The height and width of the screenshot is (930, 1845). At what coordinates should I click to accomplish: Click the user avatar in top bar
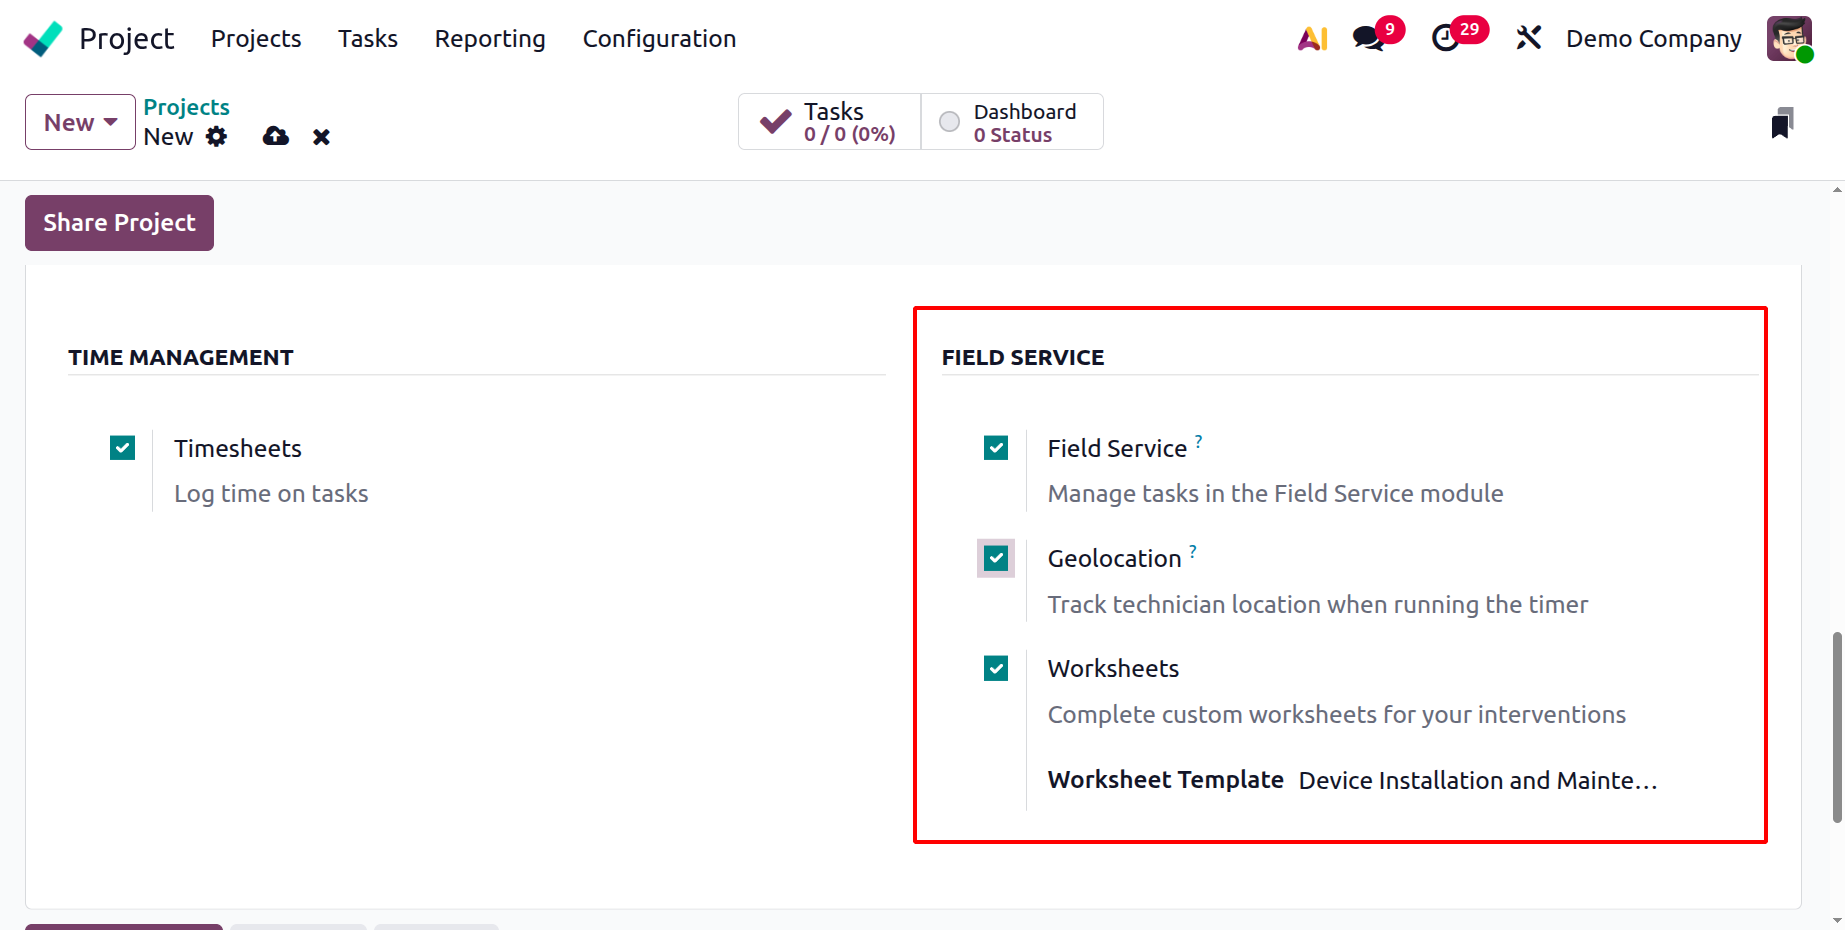1788,39
